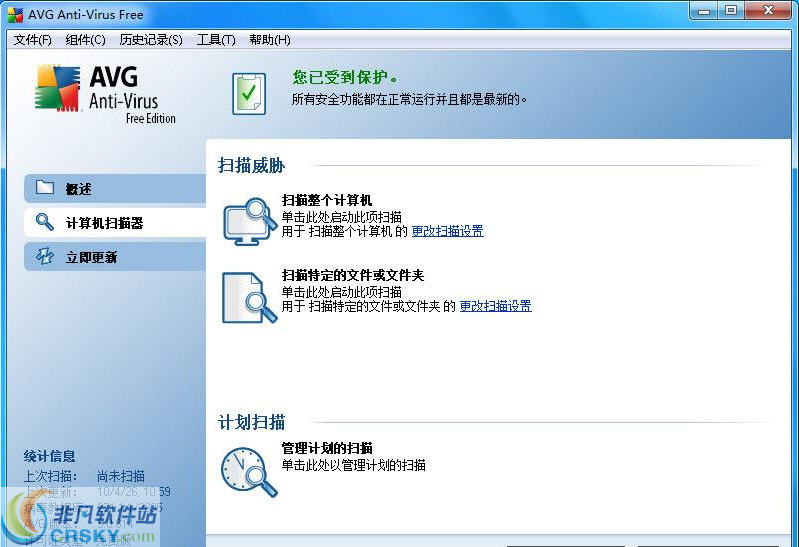Click the whole computer scan monitor icon
This screenshot has width=799, height=547.
coord(248,221)
